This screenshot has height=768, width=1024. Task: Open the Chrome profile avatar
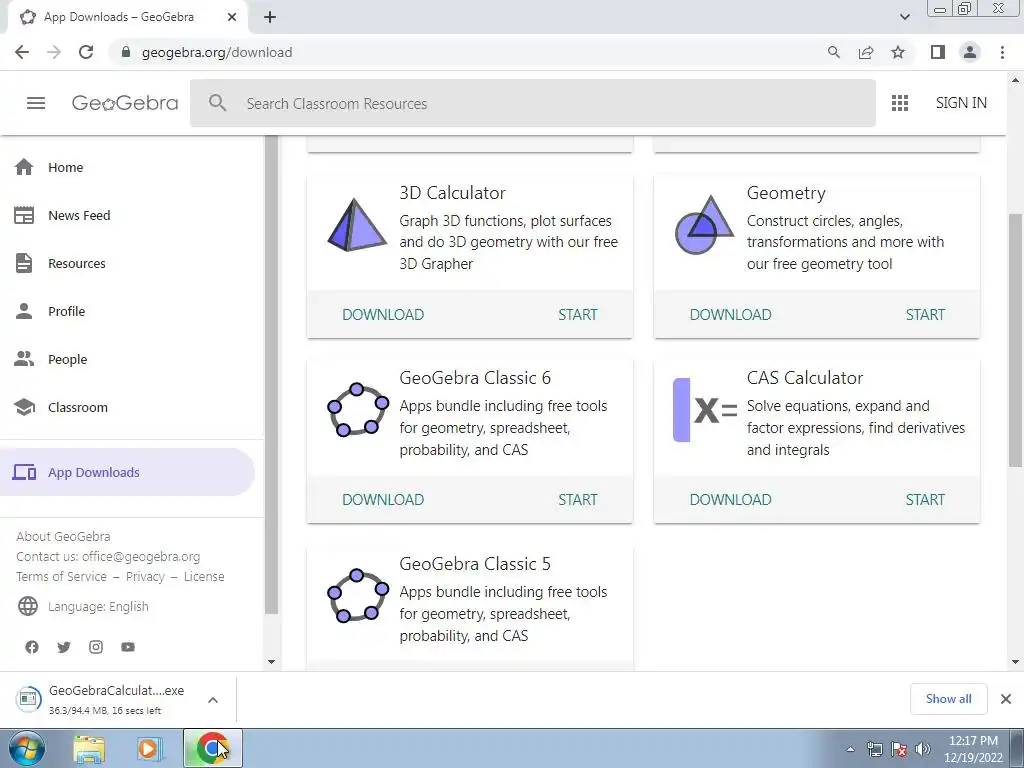pyautogui.click(x=970, y=52)
